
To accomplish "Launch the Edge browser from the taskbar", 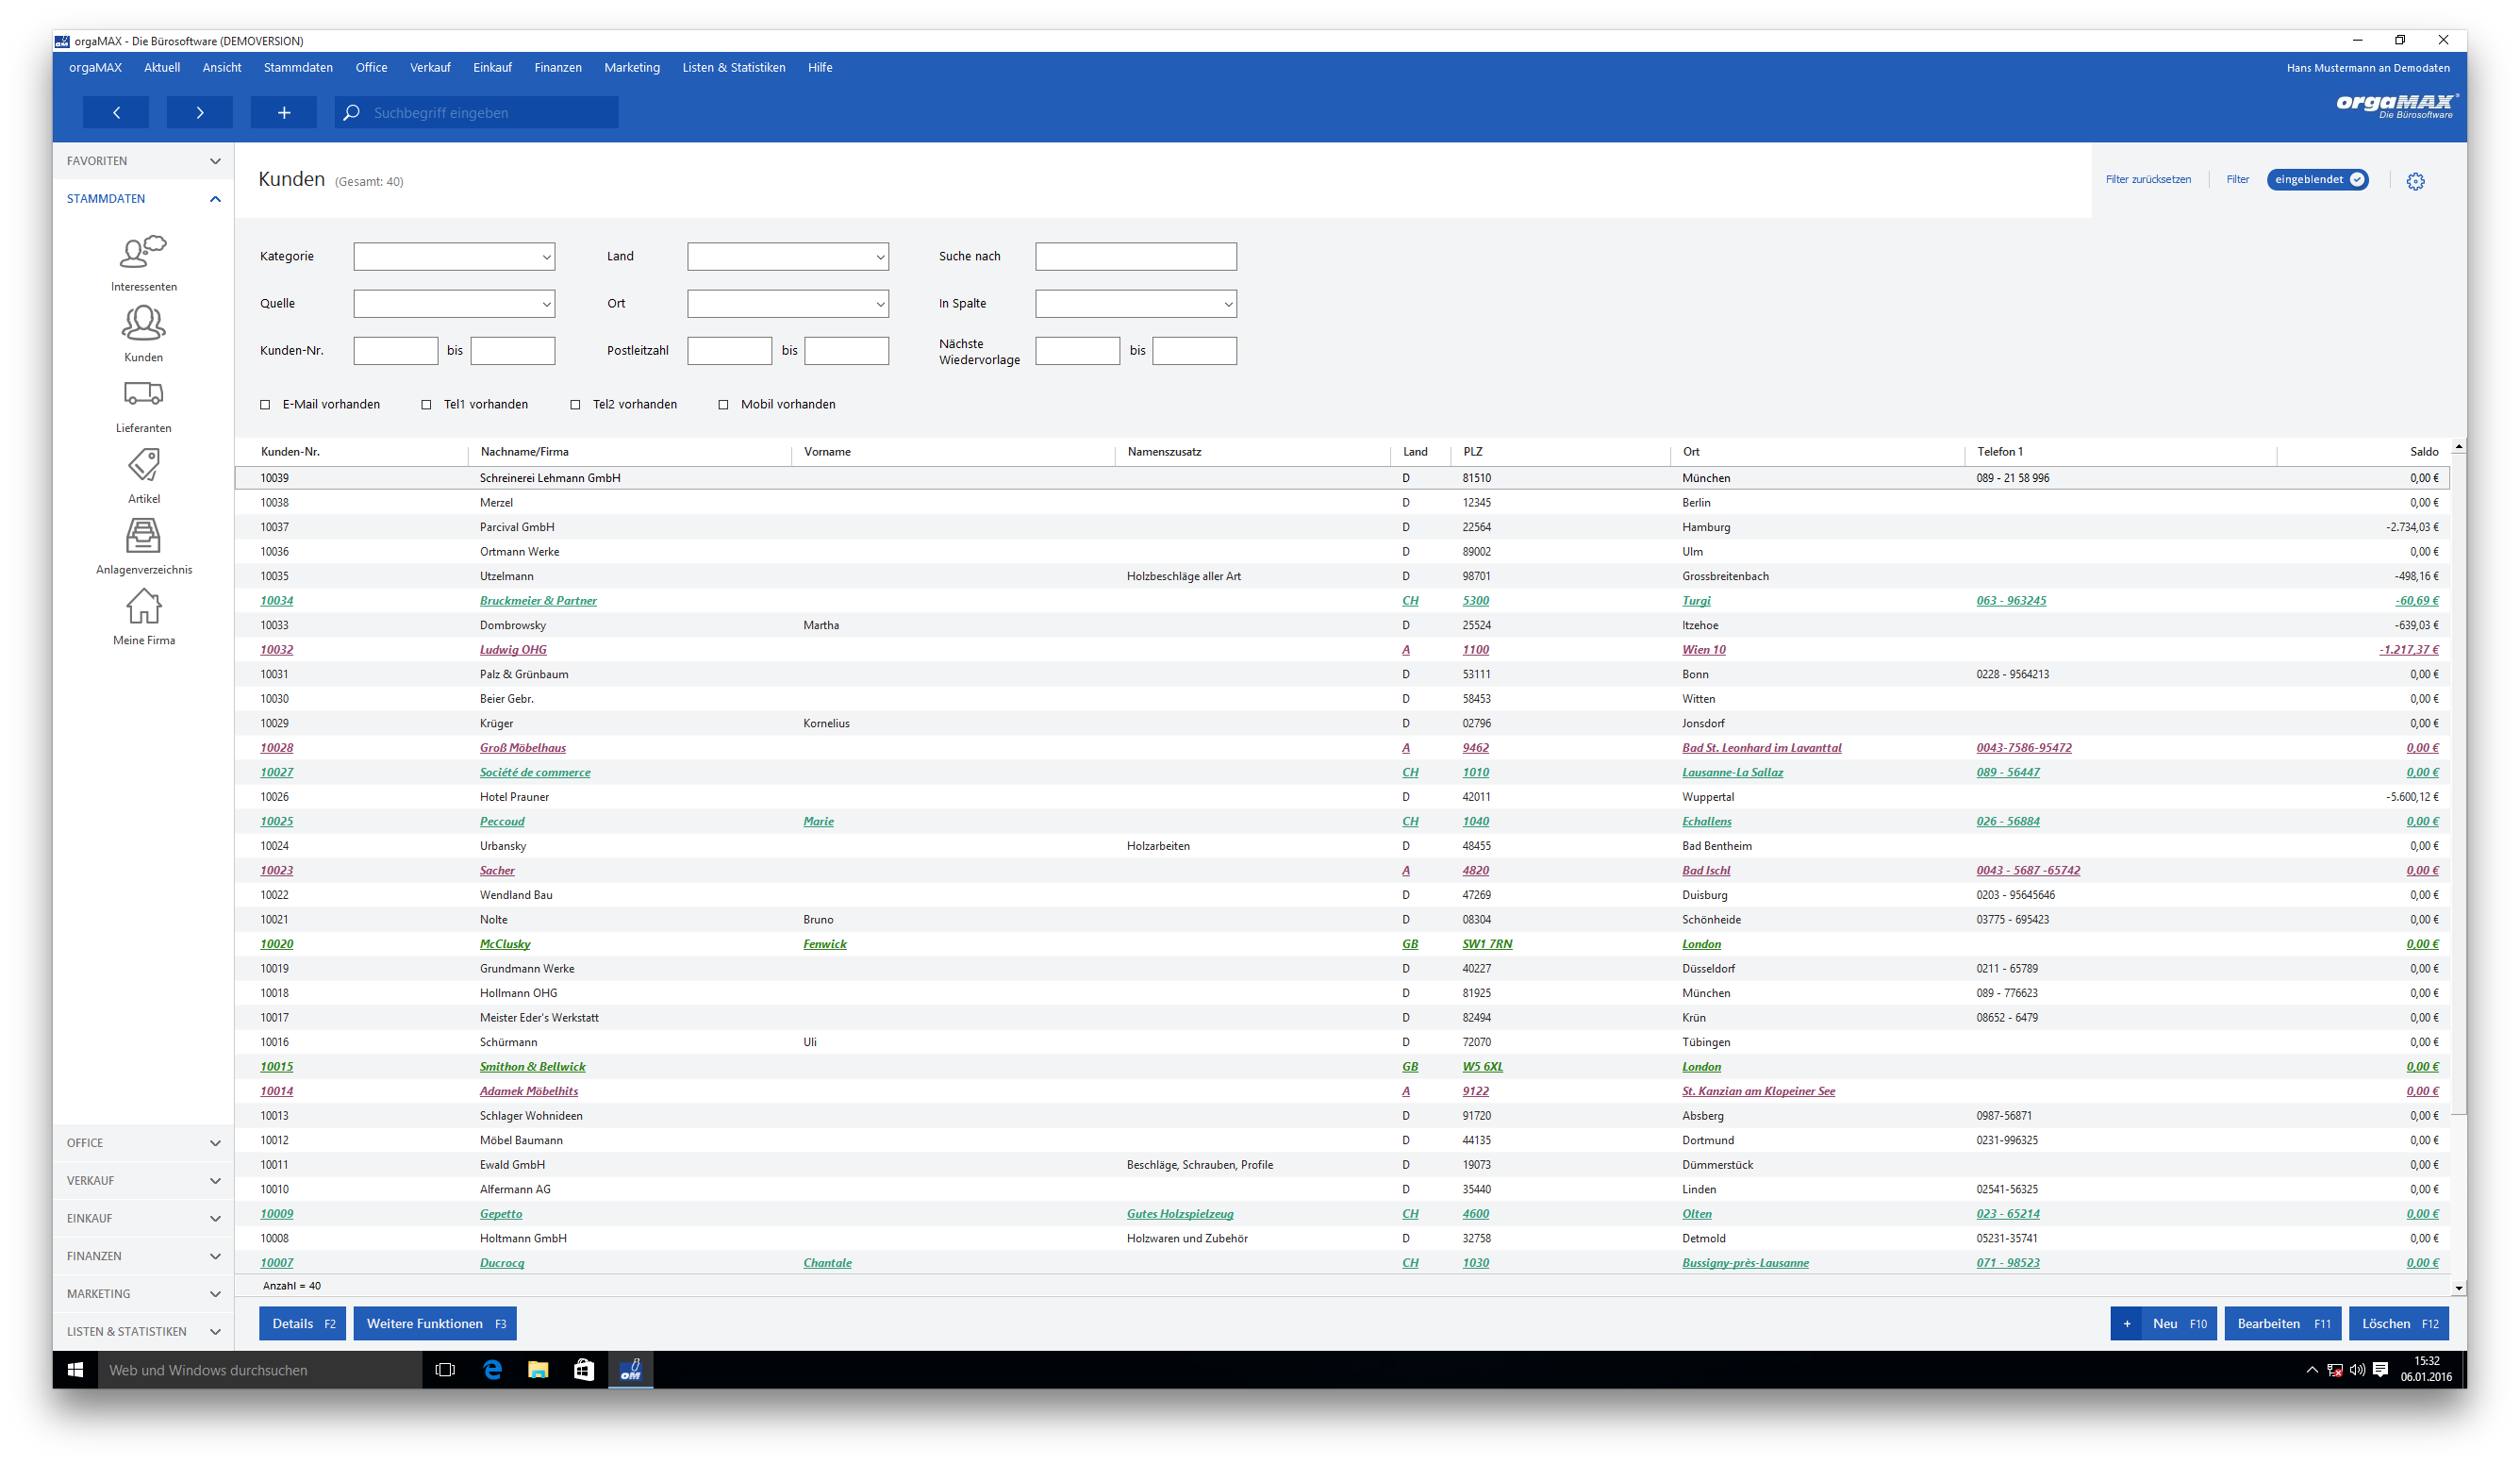I will pyautogui.click(x=492, y=1370).
